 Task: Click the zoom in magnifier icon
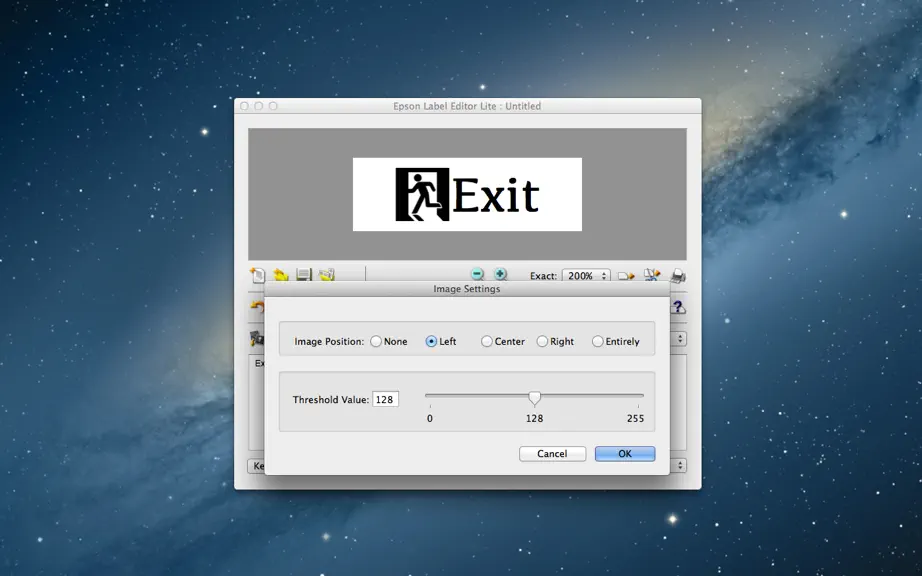pyautogui.click(x=500, y=274)
